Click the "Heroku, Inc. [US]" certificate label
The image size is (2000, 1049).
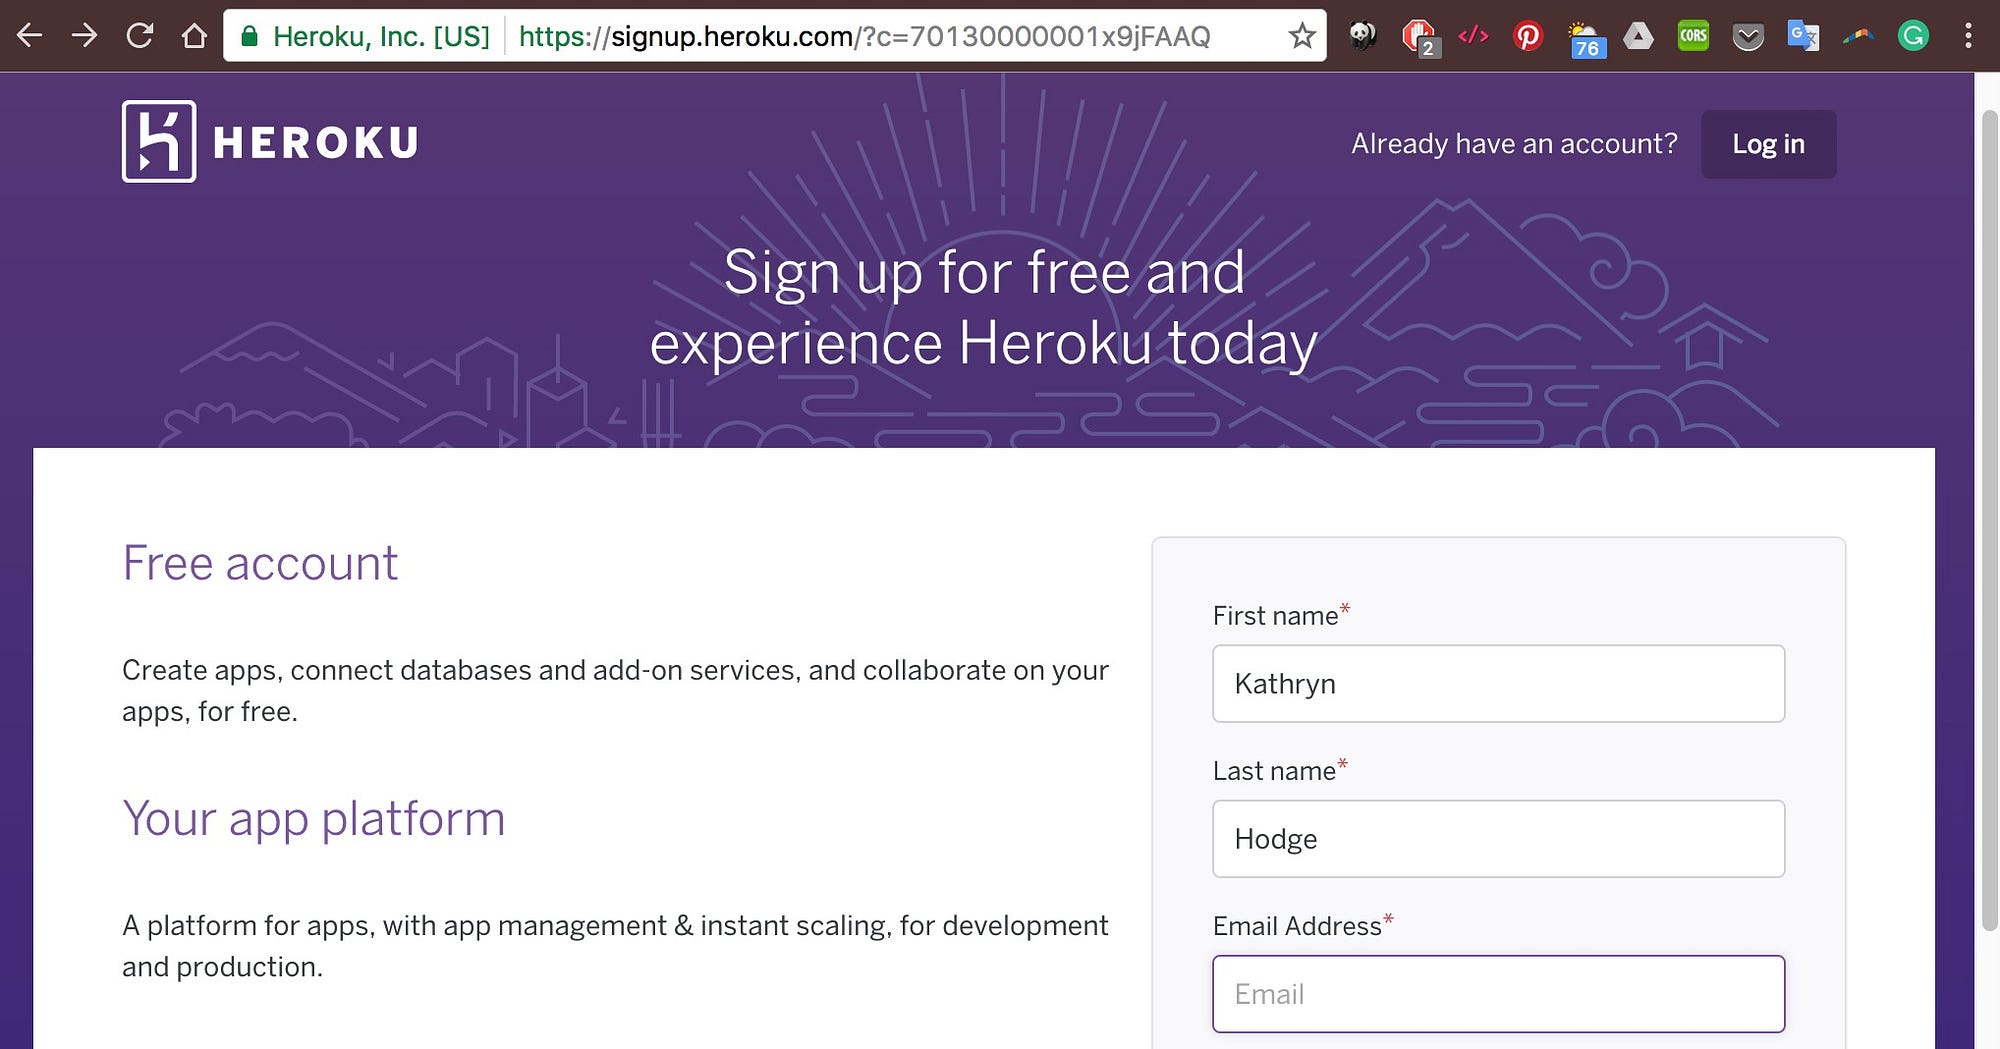tap(381, 37)
